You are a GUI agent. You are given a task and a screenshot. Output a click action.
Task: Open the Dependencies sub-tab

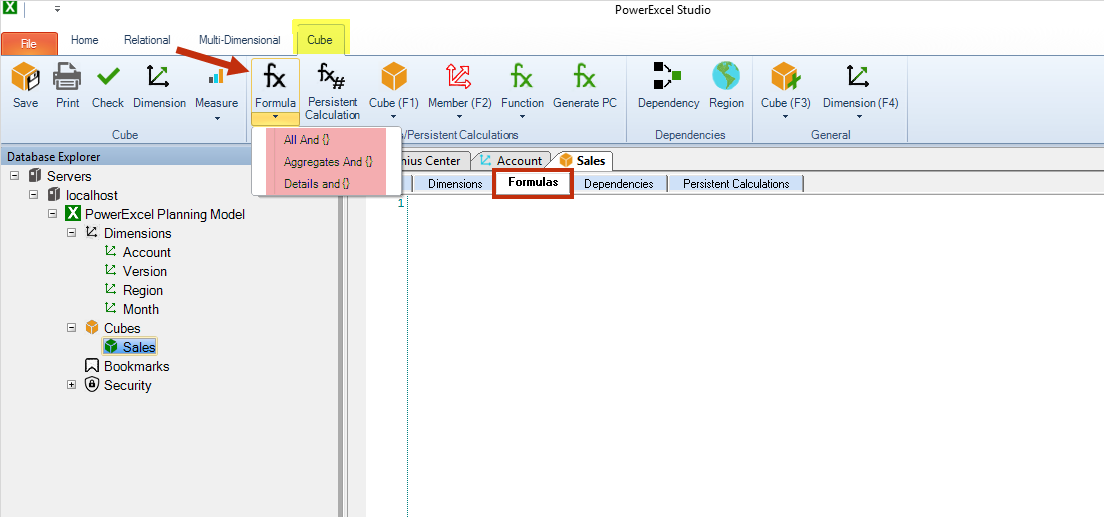tap(619, 184)
